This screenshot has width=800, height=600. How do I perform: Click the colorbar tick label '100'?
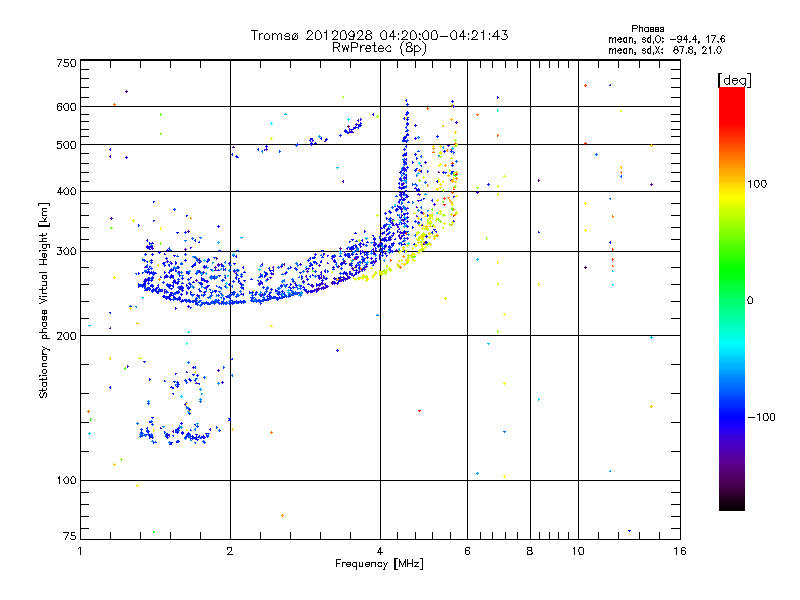[757, 184]
